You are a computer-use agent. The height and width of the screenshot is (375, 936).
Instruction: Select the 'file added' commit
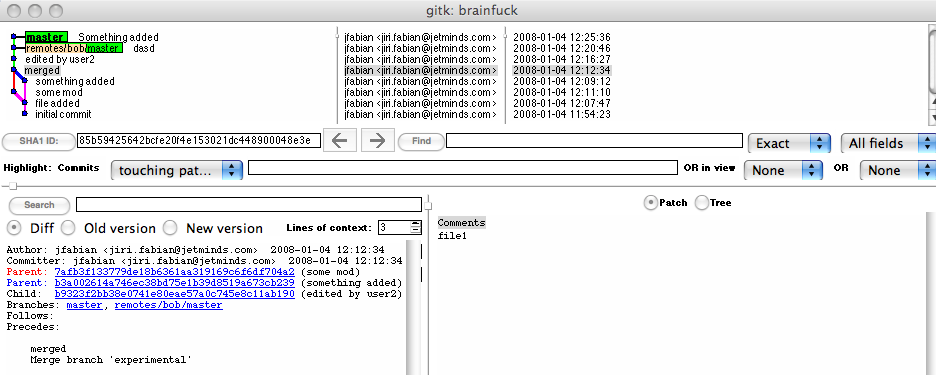[57, 103]
